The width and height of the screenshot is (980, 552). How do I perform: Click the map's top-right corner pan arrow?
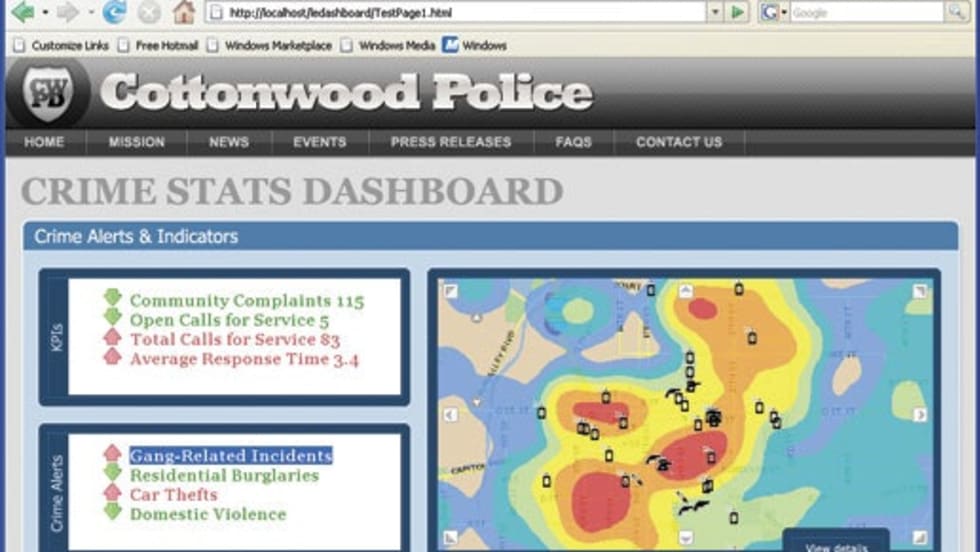point(919,291)
